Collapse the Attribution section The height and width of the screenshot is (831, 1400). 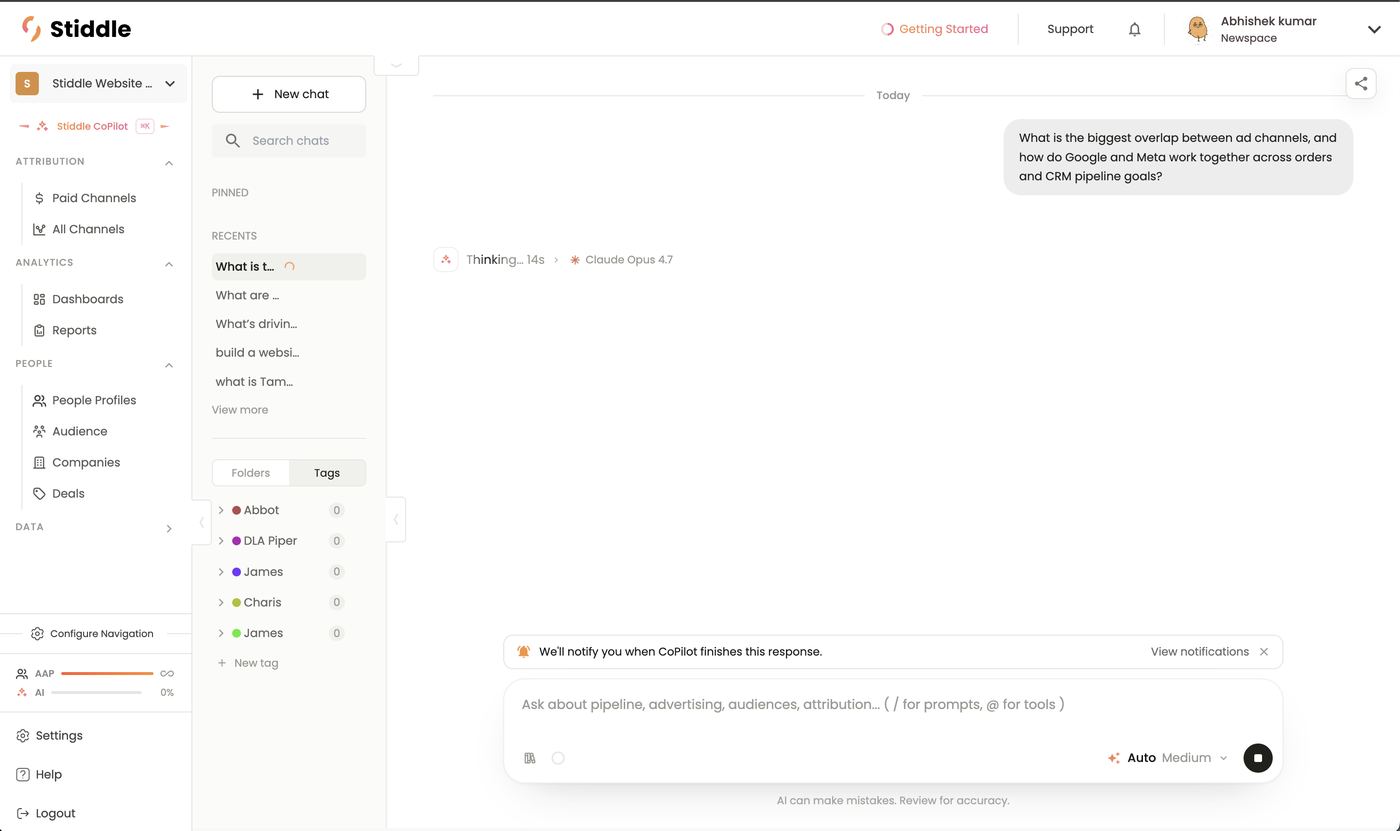tap(168, 162)
